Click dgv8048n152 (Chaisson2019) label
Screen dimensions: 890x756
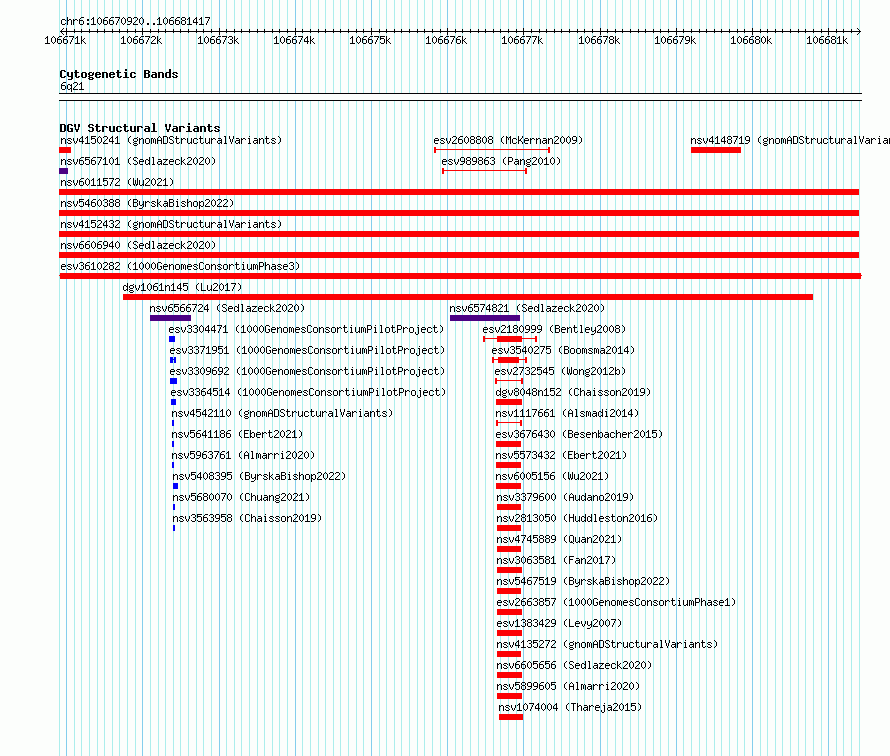[x=573, y=392]
